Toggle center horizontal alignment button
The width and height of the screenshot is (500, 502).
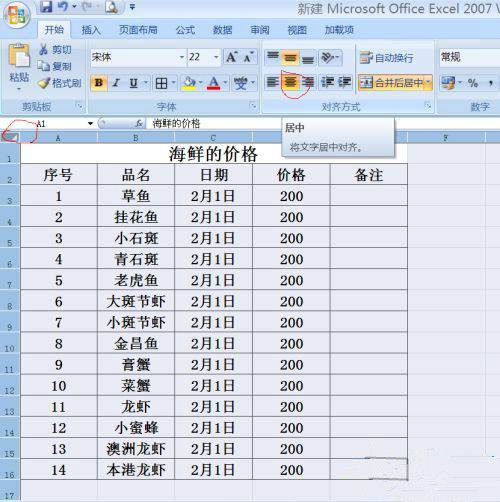click(290, 82)
